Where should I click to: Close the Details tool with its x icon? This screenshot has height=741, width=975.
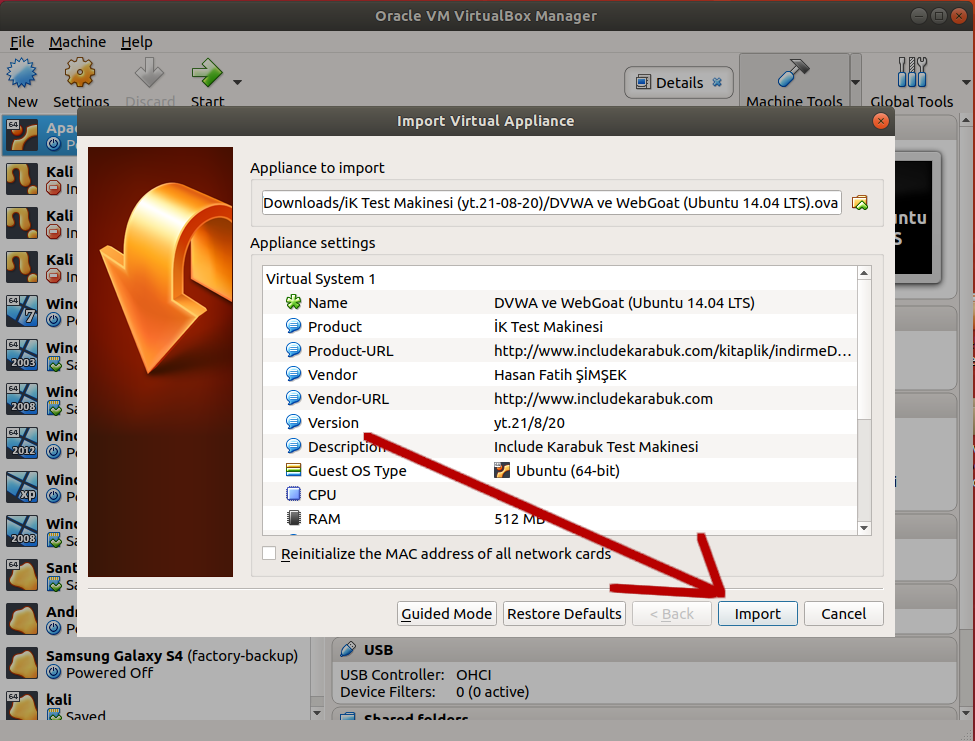pos(717,82)
